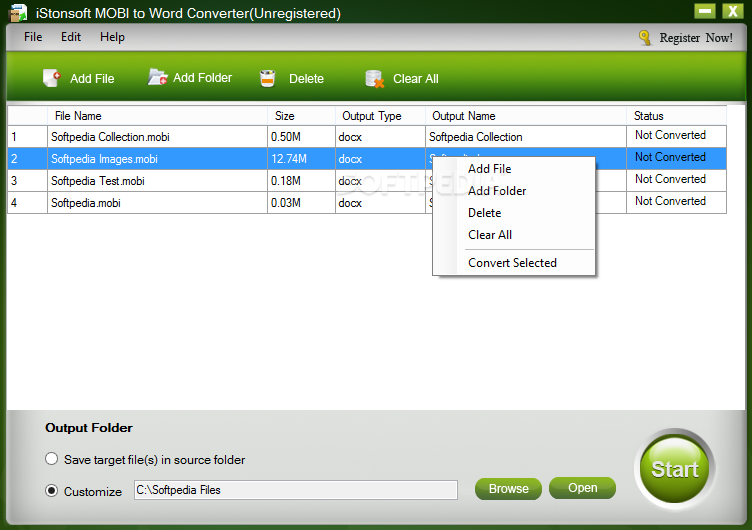Open the Edit menu
This screenshot has width=752, height=530.
point(70,37)
